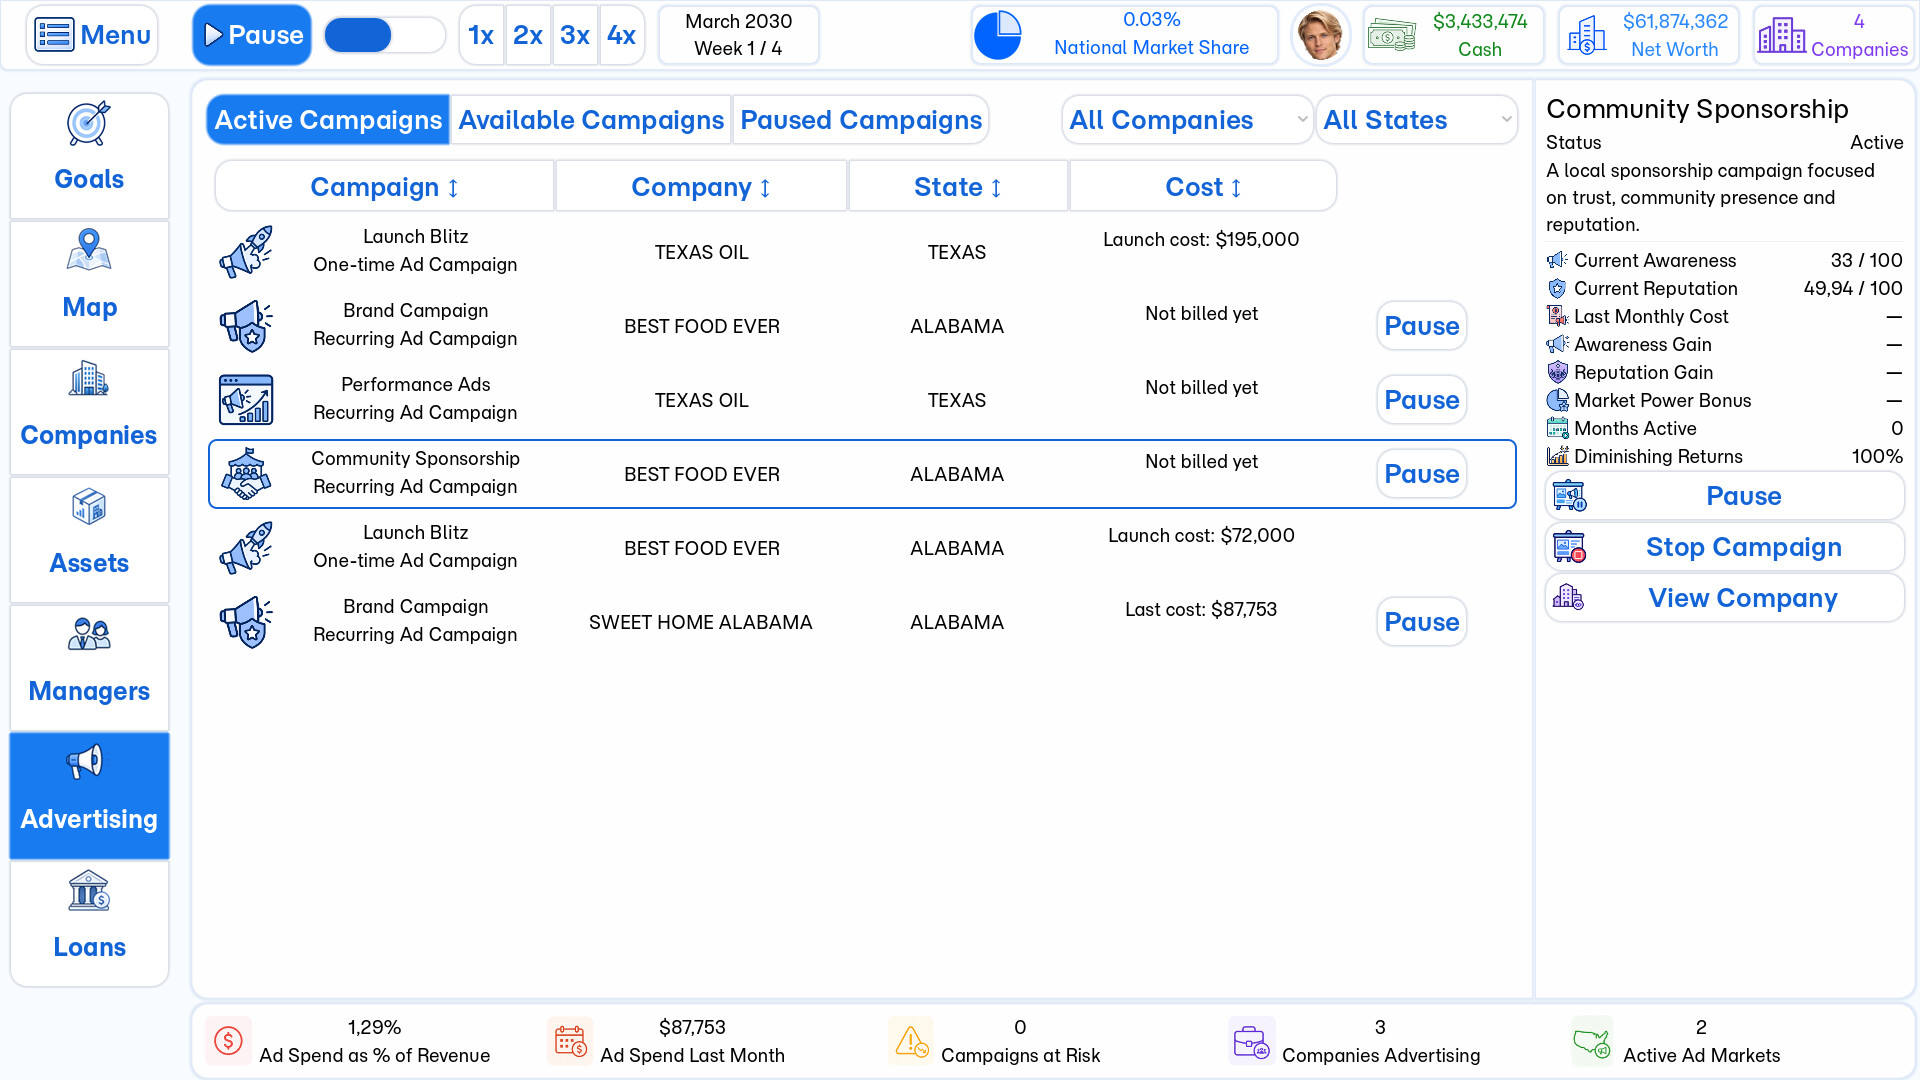The image size is (1920, 1080).
Task: Click the purple Companies count icon
Action: point(1781,35)
